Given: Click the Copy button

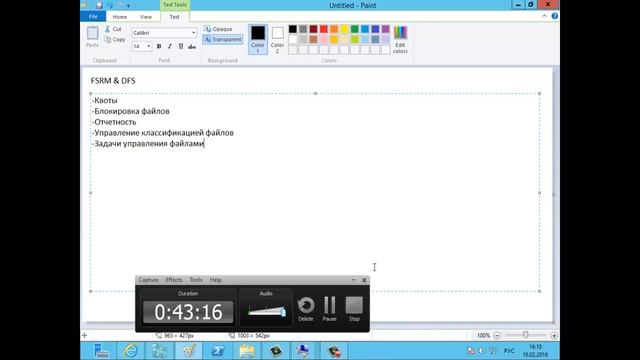Looking at the screenshot, I should click(115, 40).
